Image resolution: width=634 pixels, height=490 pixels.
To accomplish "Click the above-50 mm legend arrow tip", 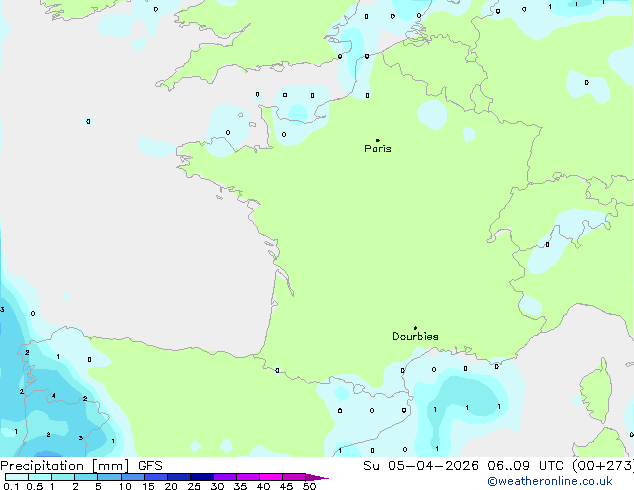I will 317,477.
